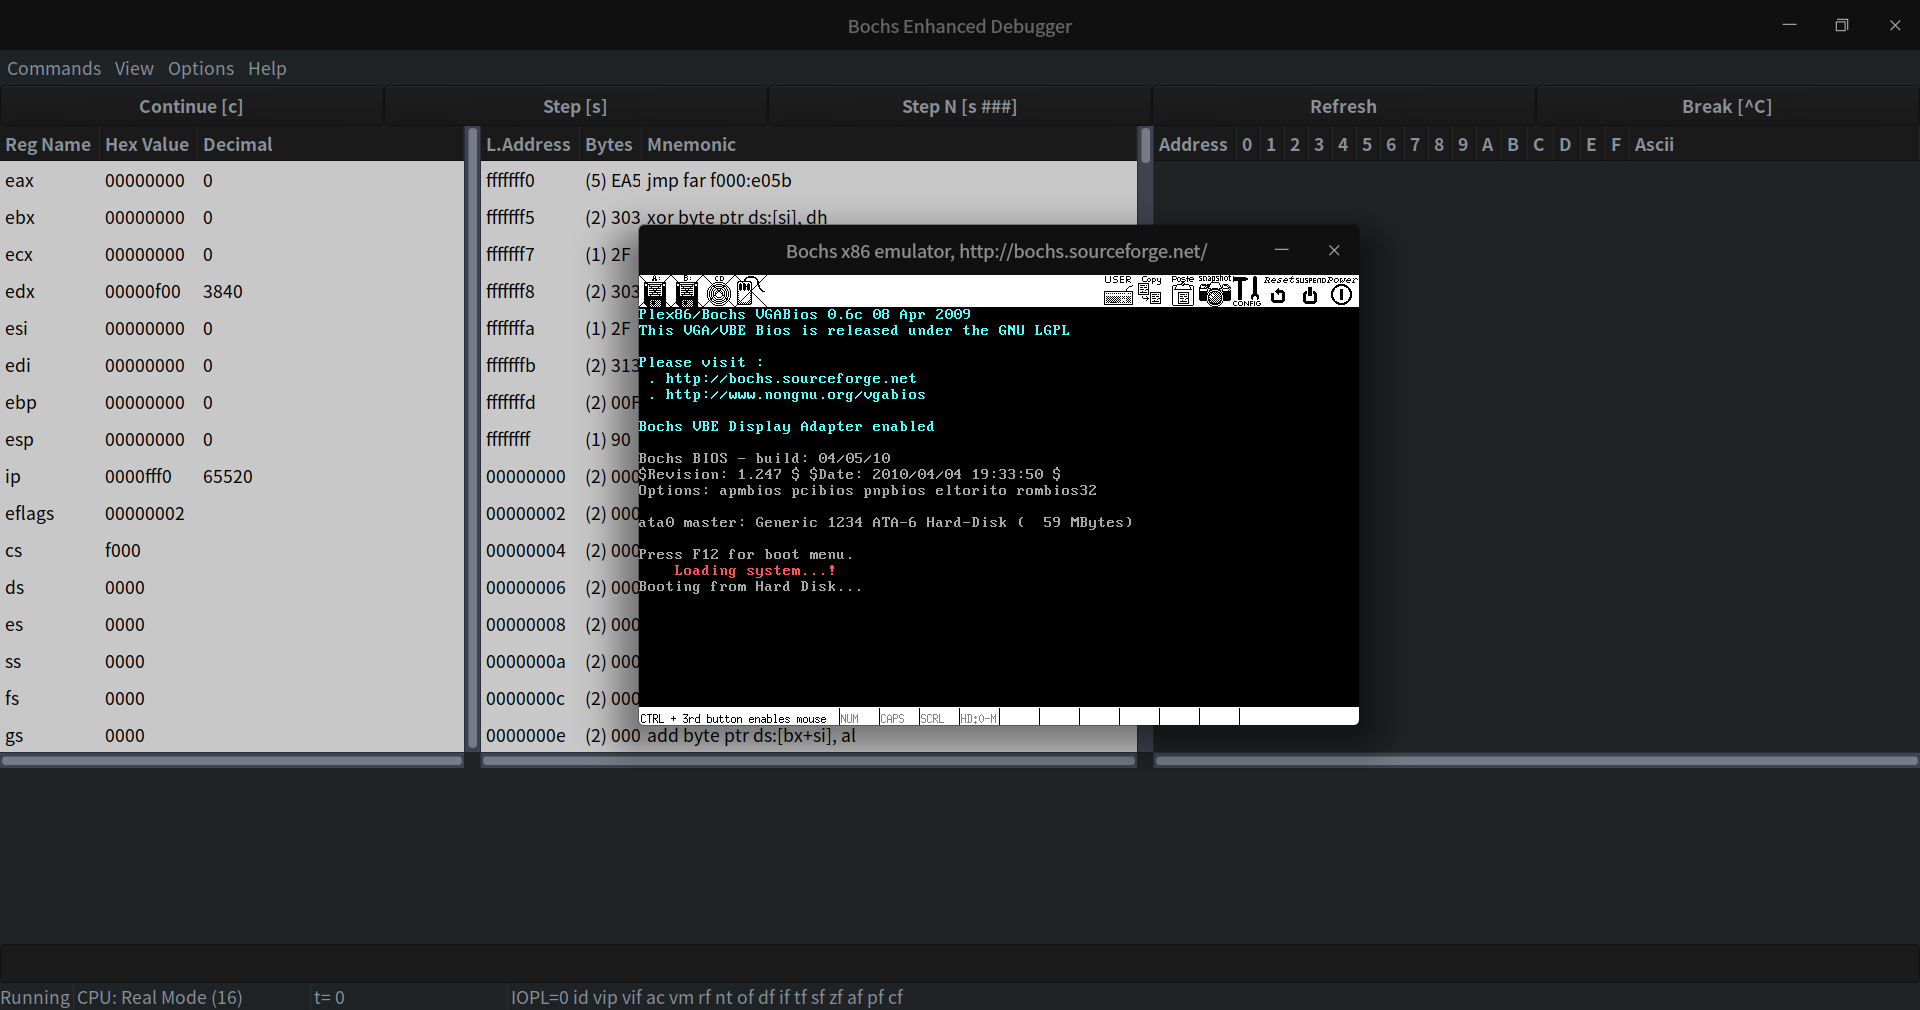Viewport: 1920px width, 1010px height.
Task: Select disassembly row at address ffffffff
Action: point(560,440)
